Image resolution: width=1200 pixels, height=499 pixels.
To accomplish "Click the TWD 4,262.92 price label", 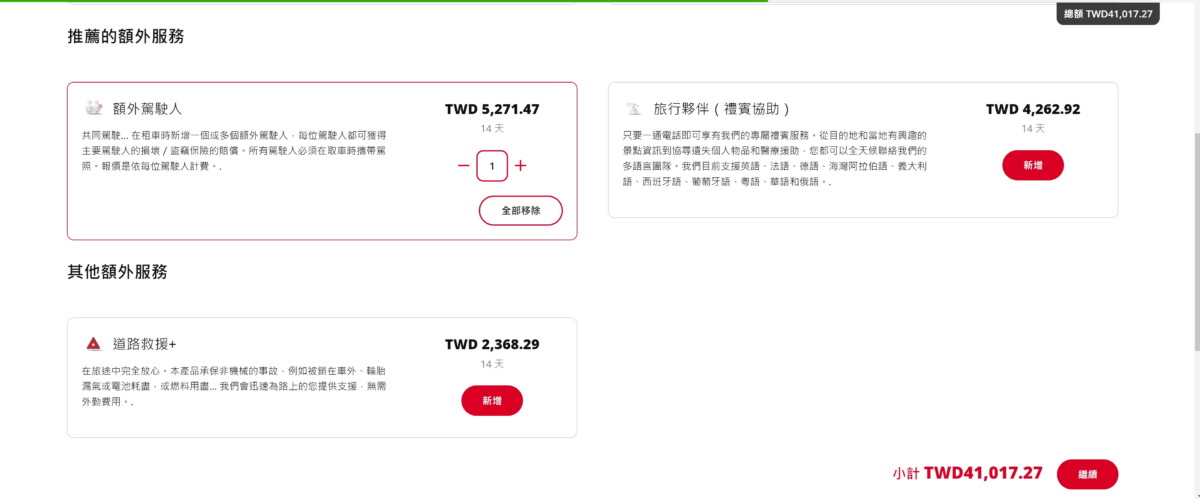I will (x=1032, y=109).
